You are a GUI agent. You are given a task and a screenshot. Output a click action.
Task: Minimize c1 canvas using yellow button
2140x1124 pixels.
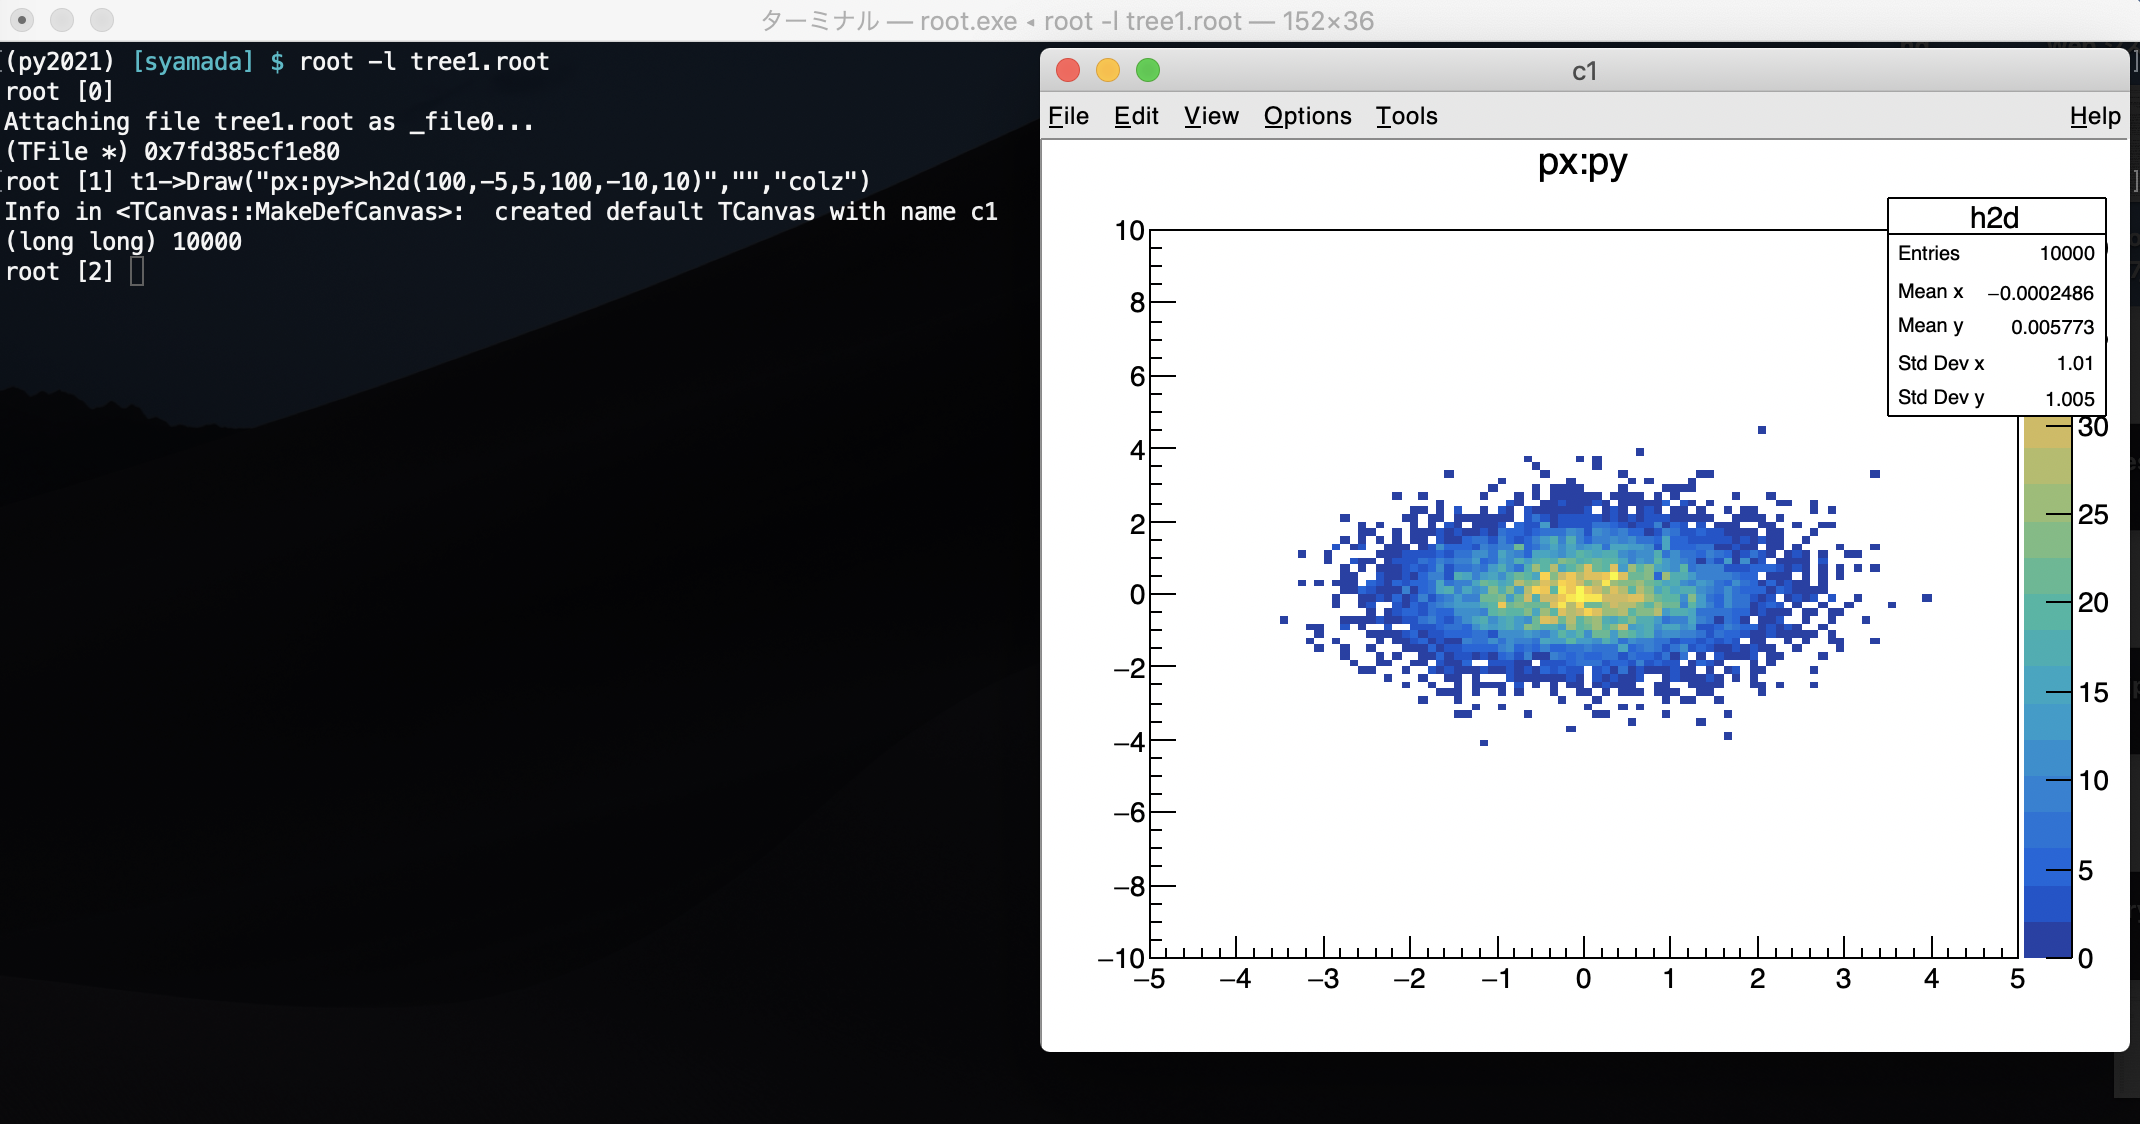[1108, 70]
